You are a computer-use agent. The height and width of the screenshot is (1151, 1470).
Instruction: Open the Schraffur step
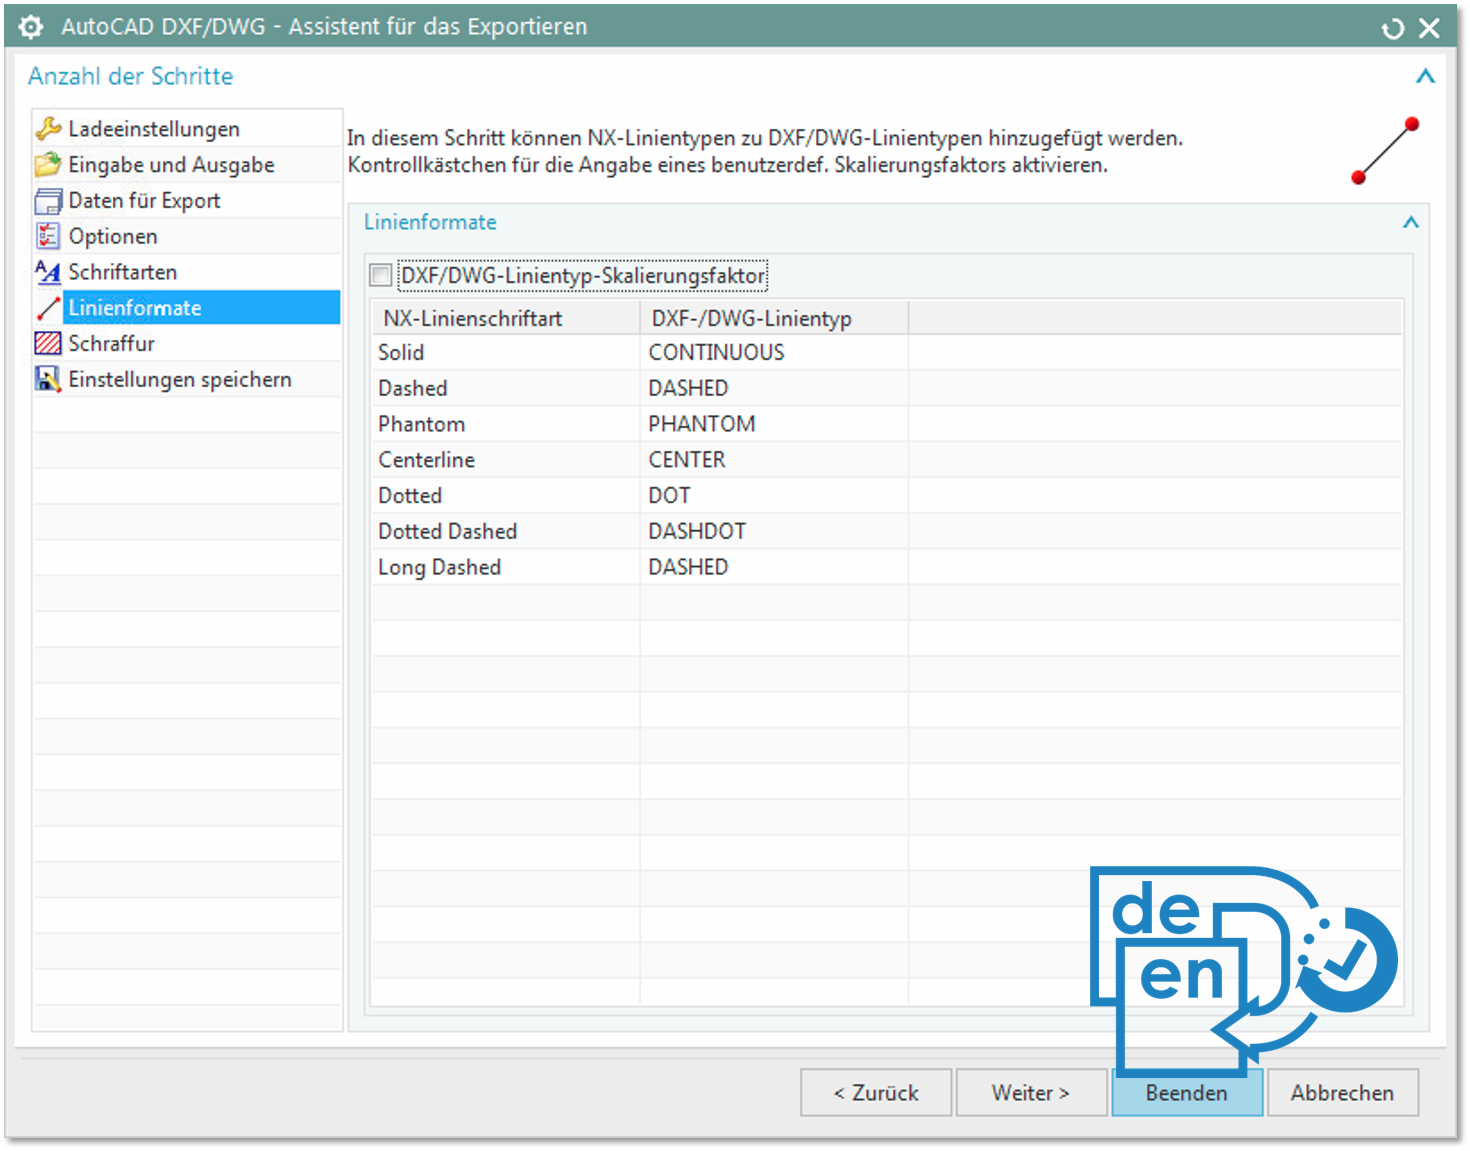[111, 344]
